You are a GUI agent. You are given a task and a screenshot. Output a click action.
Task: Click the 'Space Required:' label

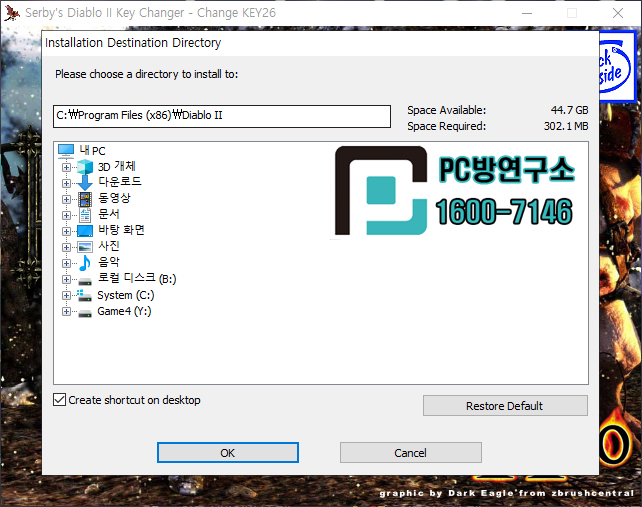point(446,126)
